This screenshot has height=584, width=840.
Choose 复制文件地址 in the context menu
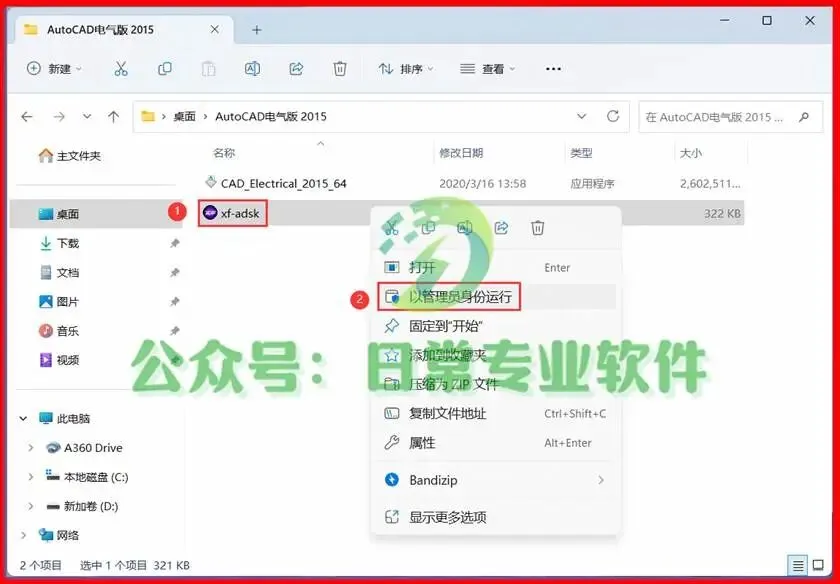(496, 413)
